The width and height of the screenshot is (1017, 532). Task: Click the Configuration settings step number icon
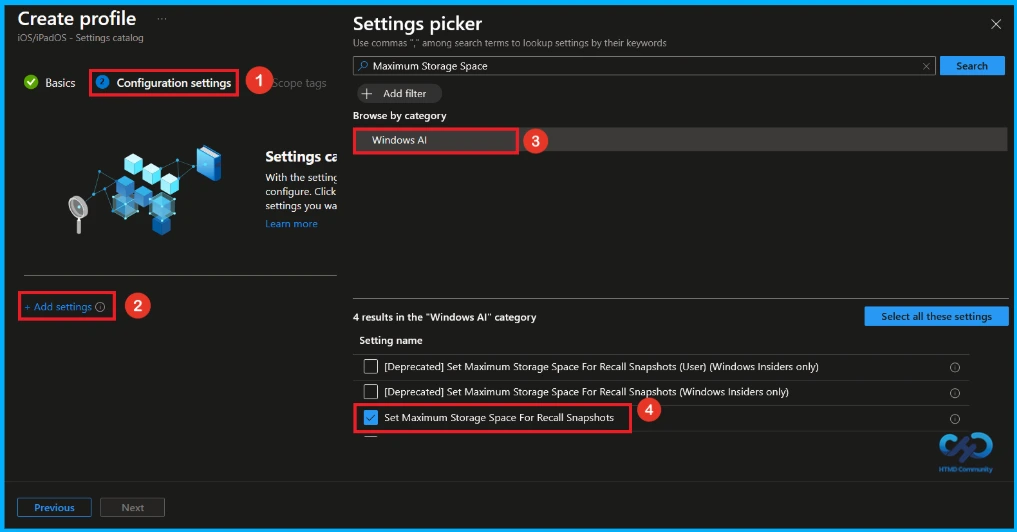point(102,82)
